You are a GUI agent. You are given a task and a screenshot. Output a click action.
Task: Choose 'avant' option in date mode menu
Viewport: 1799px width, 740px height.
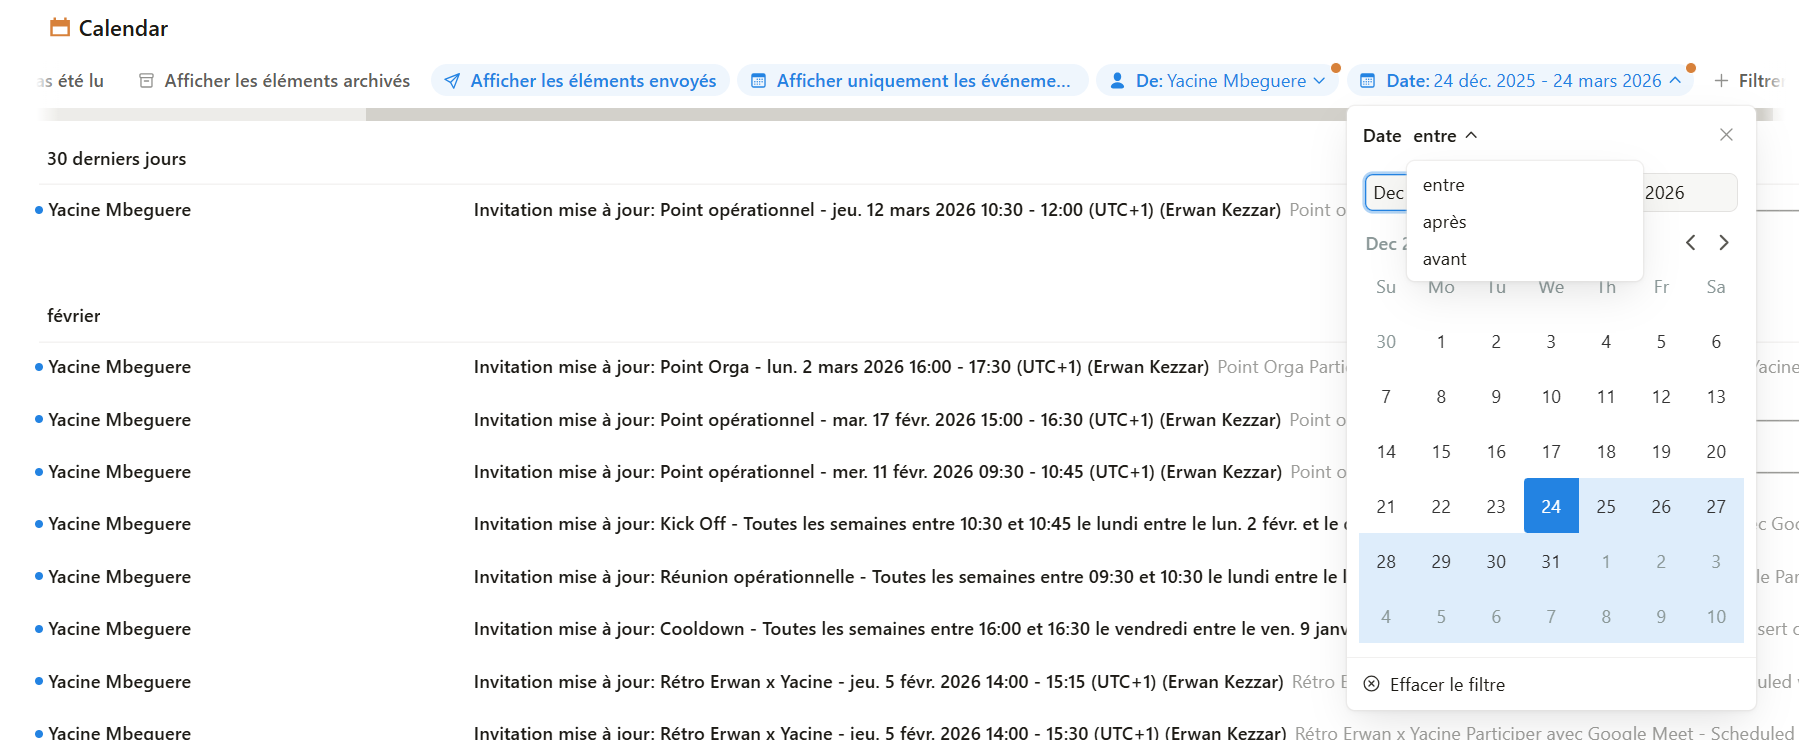click(x=1524, y=259)
